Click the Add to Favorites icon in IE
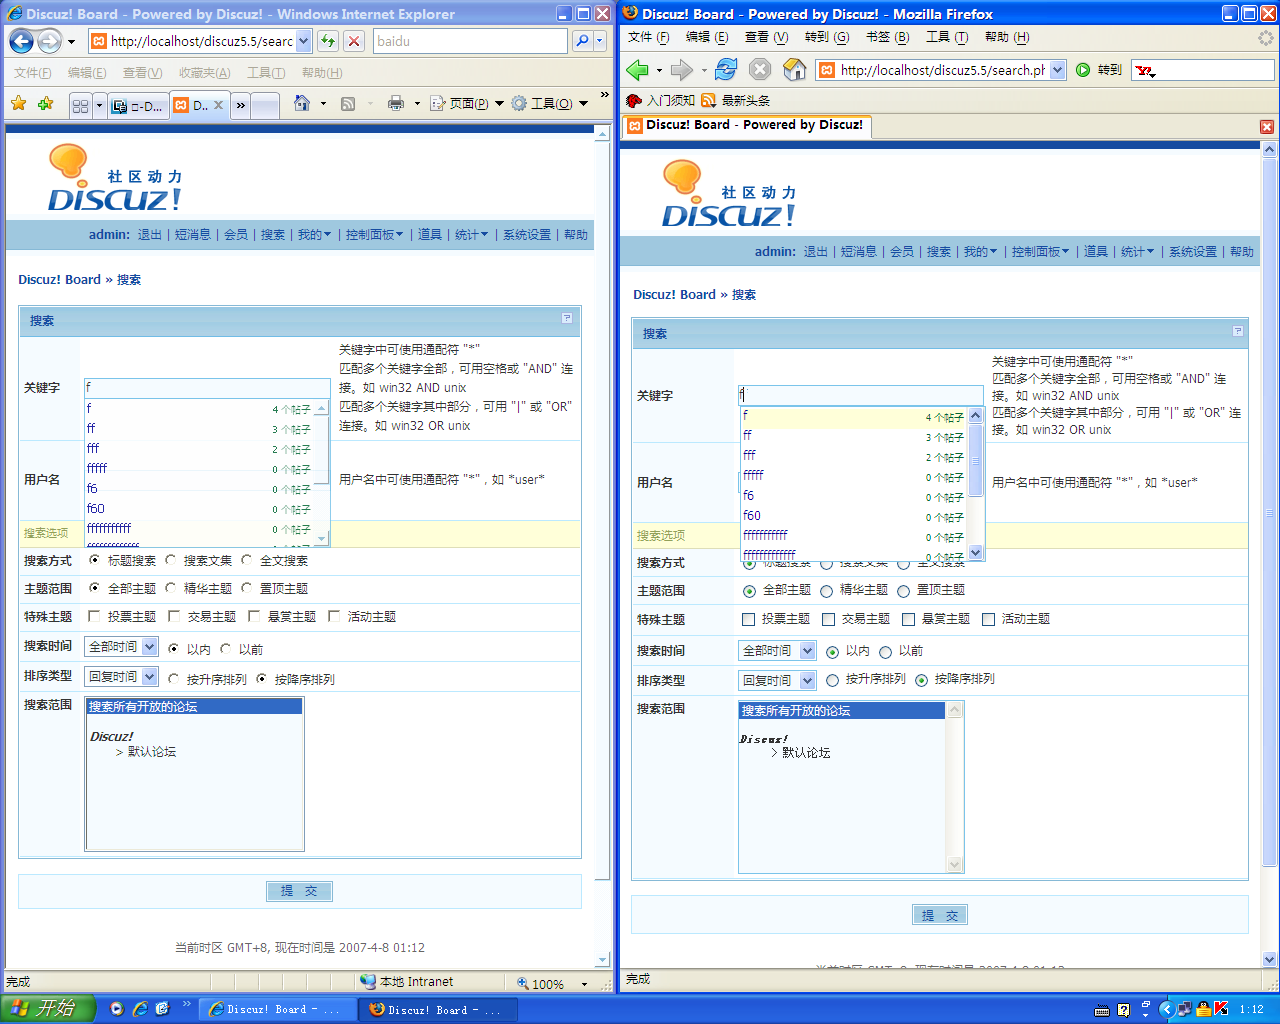The width and height of the screenshot is (1280, 1024). click(45, 104)
